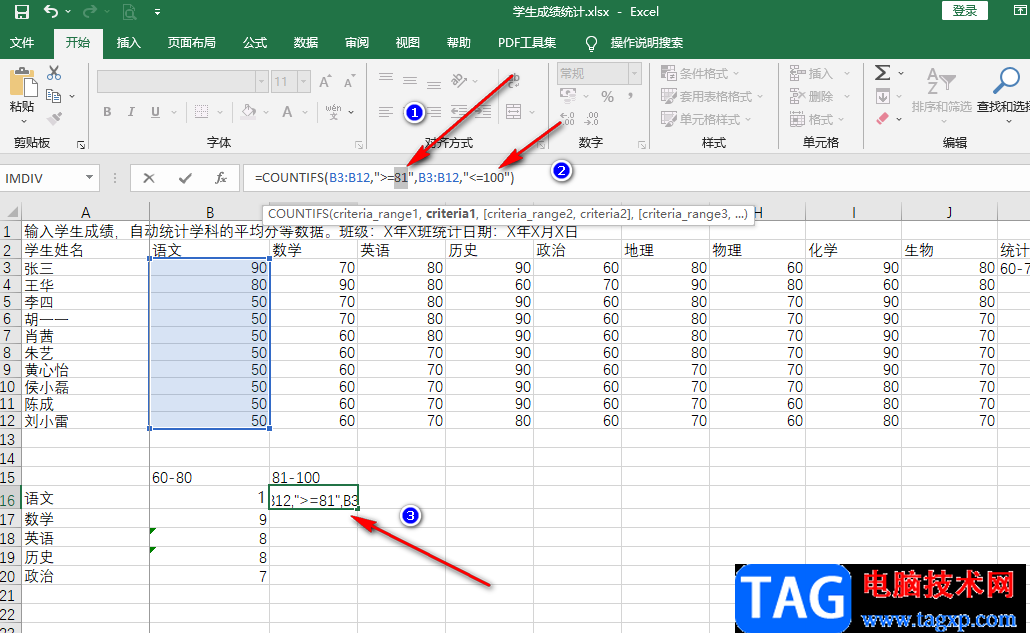Expand the Name Box dropdown arrow

point(89,178)
